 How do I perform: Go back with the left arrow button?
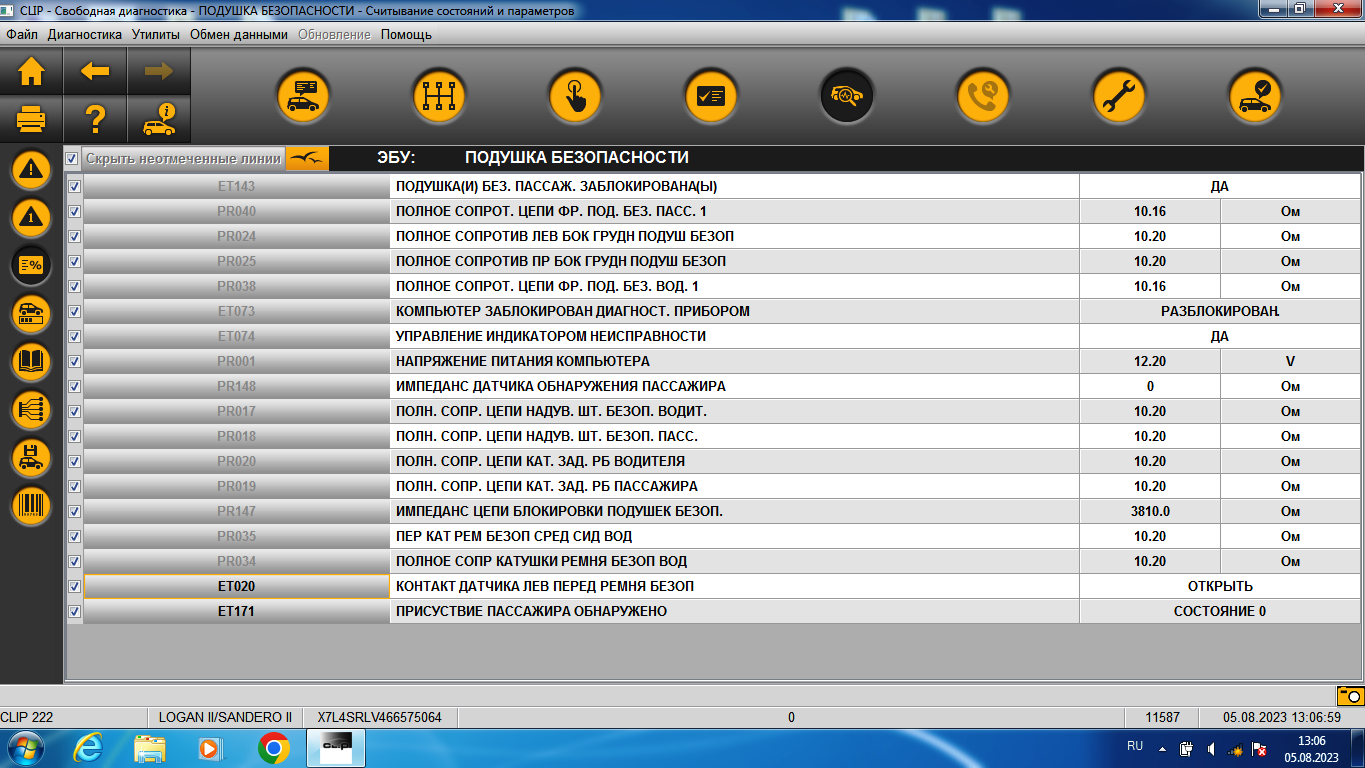click(x=95, y=72)
